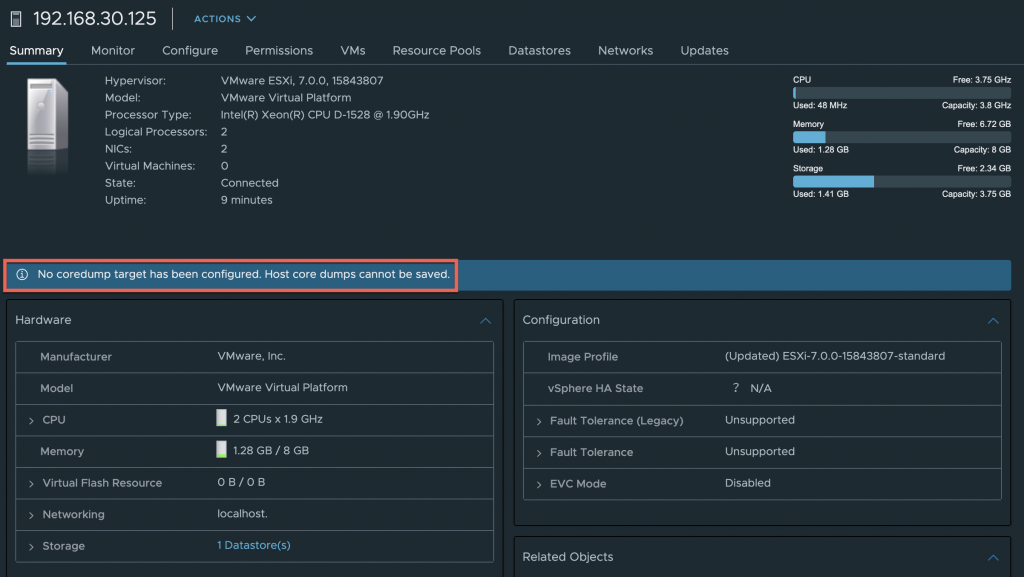Open the Actions dropdown menu
Screen dimensions: 1024x577
(x=224, y=19)
